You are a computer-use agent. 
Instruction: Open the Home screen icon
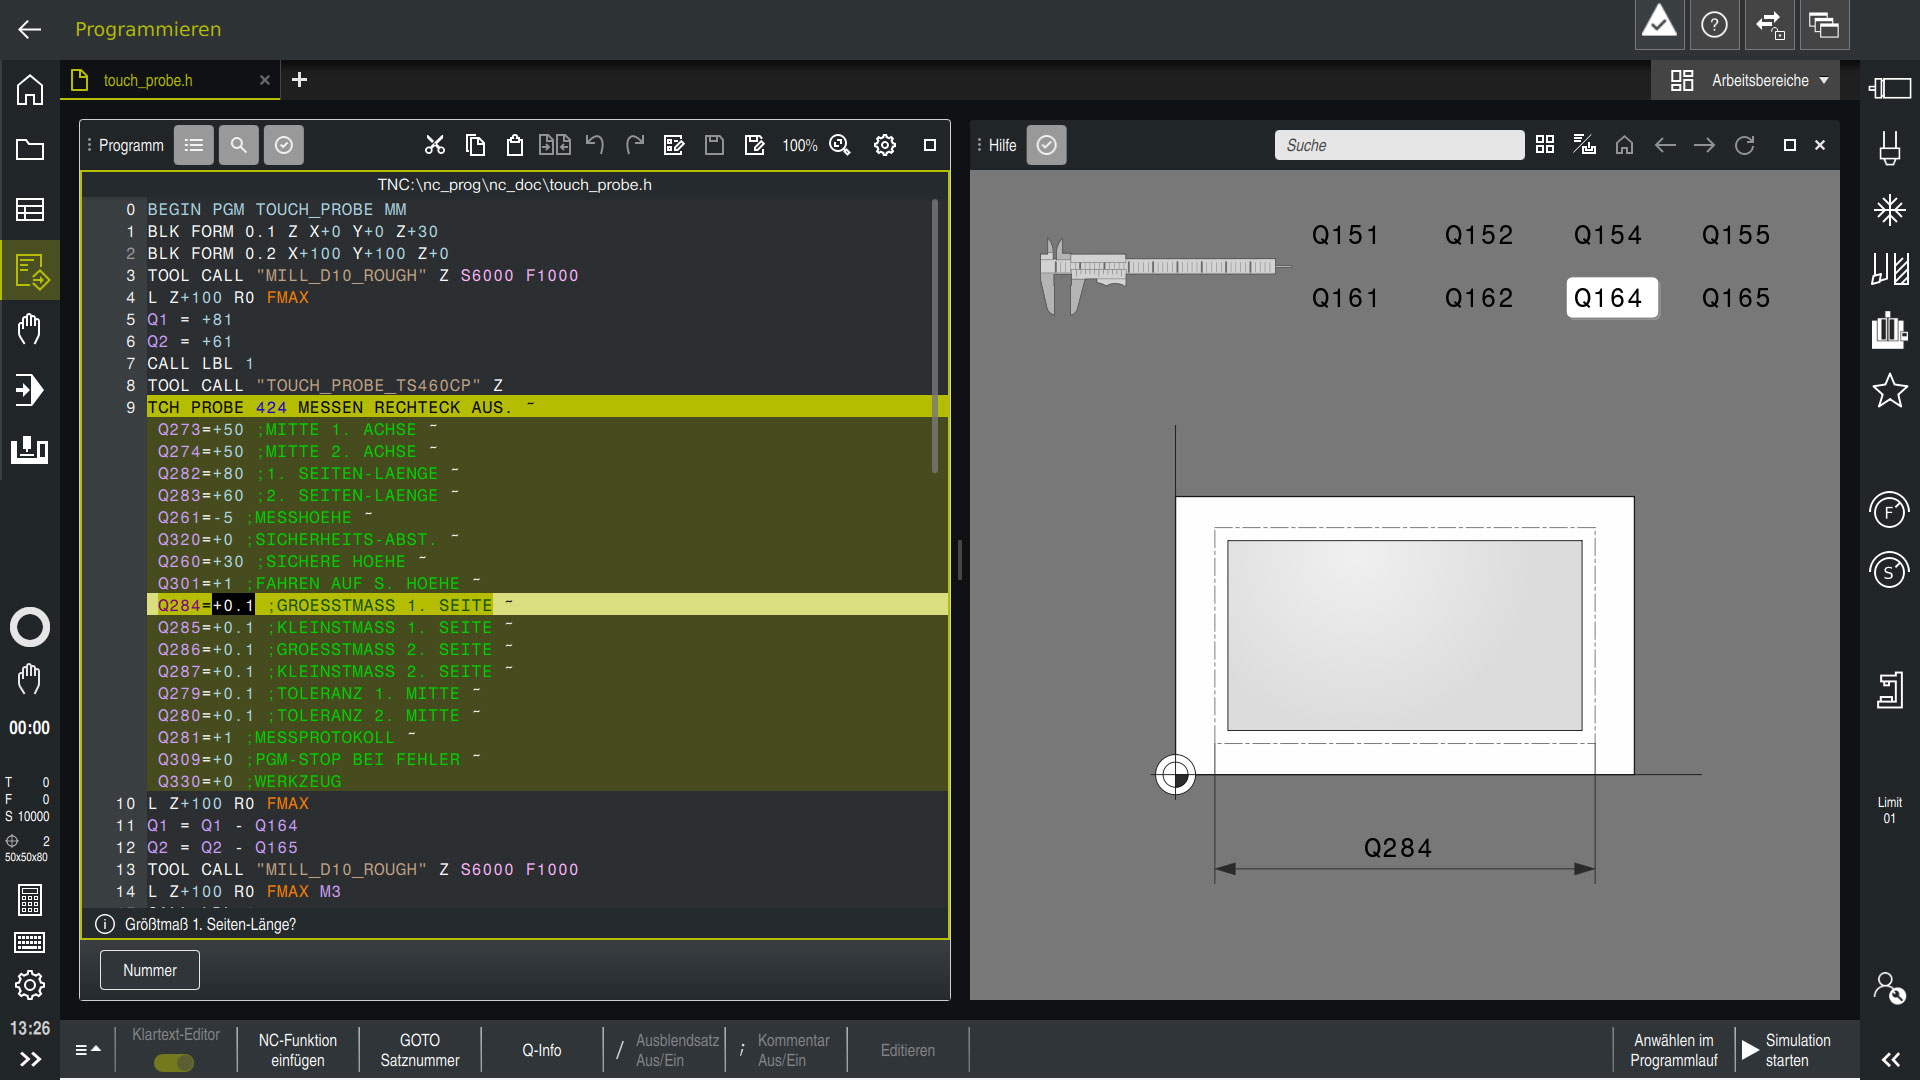(30, 90)
